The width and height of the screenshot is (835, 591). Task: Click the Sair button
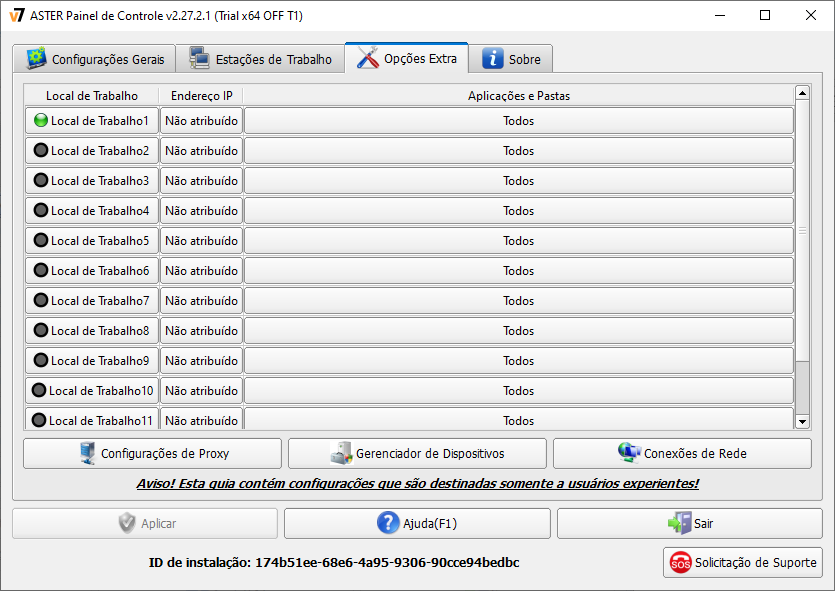(690, 523)
